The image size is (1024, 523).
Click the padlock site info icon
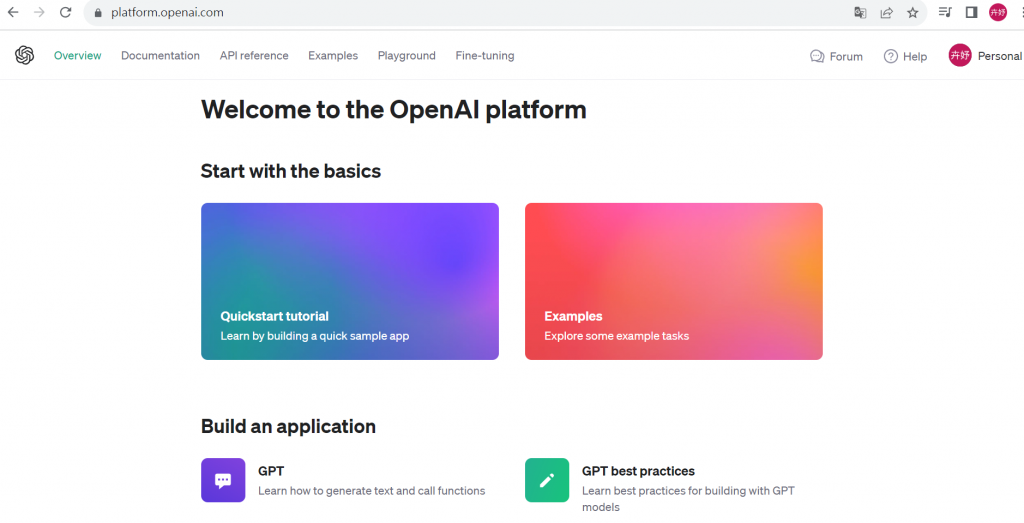[x=99, y=12]
